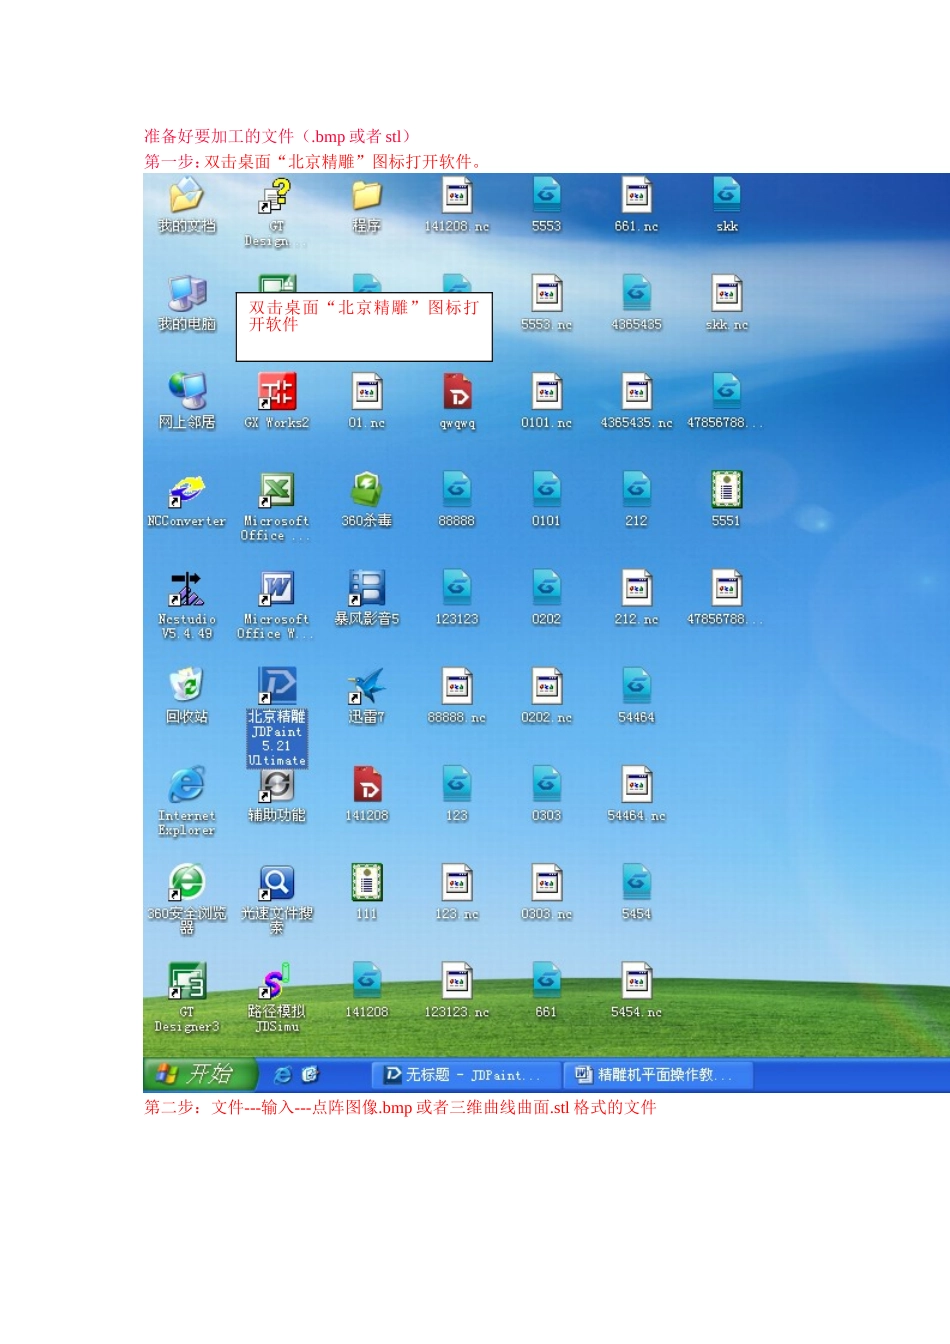Viewport: 950px width, 1344px height.
Task: Click the GT Designer3 shortcut icon
Action: (x=187, y=997)
